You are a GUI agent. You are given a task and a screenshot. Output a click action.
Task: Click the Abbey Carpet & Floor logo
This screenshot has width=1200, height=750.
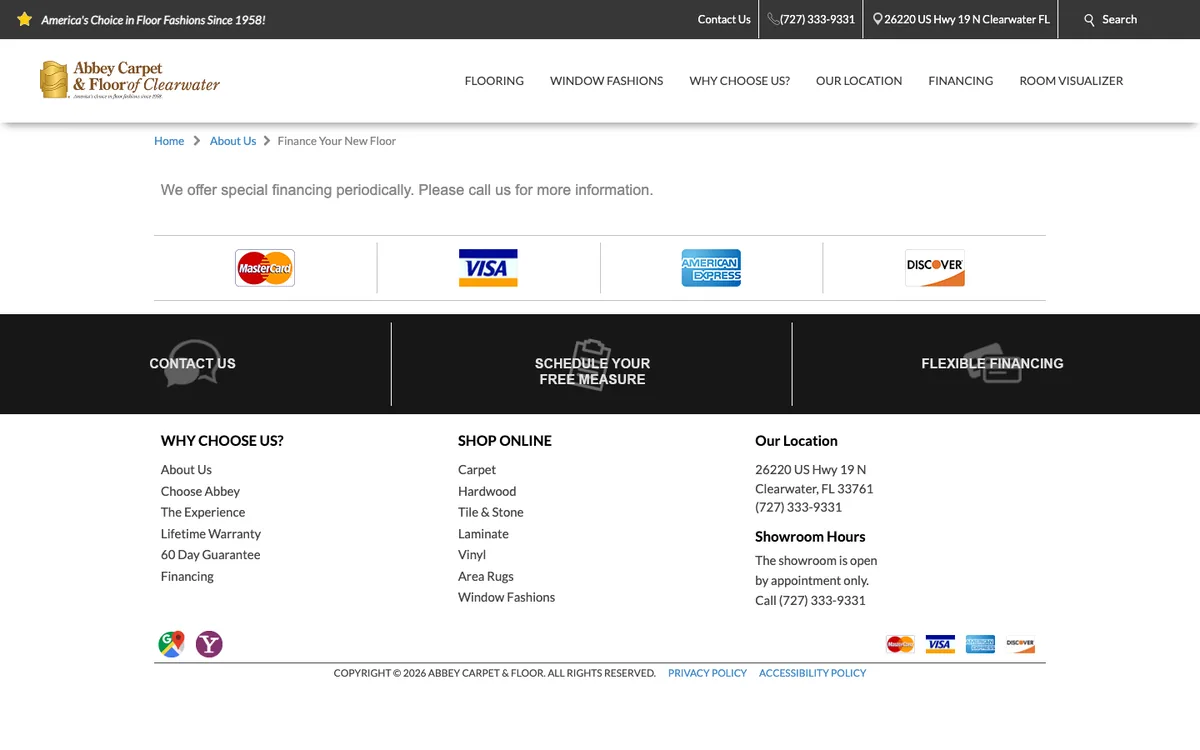130,80
